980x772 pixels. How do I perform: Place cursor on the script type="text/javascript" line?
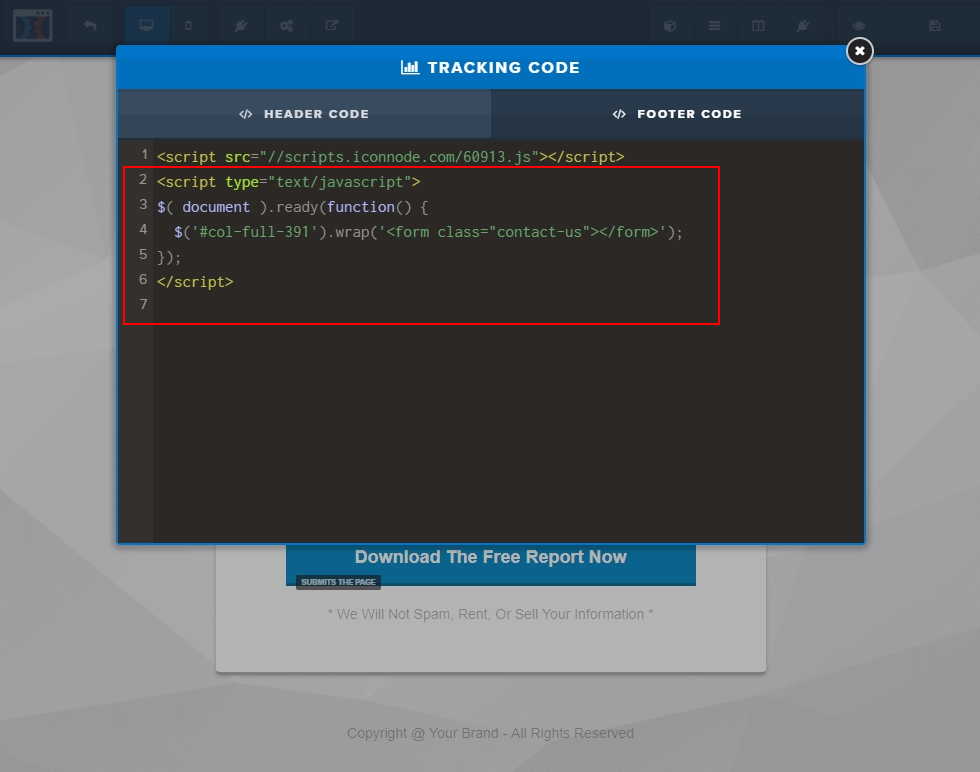click(289, 182)
